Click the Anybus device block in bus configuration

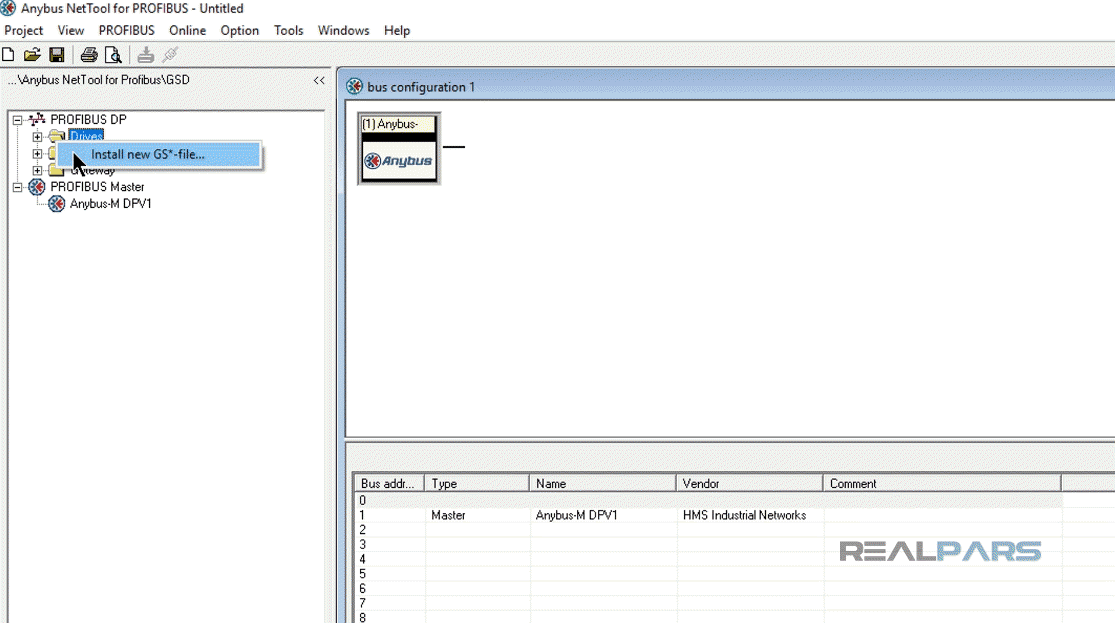(x=399, y=149)
